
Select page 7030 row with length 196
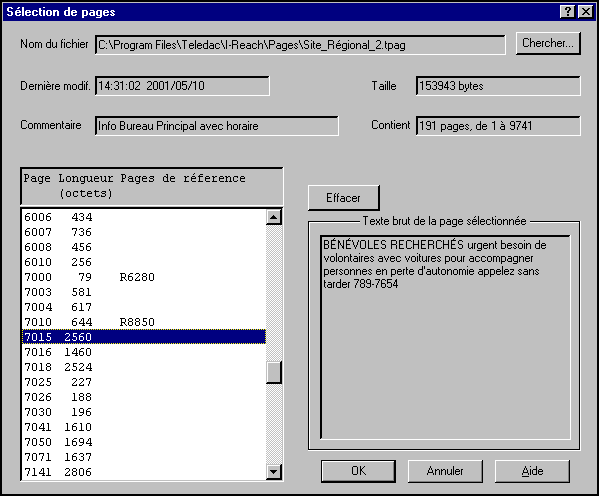tap(144, 412)
